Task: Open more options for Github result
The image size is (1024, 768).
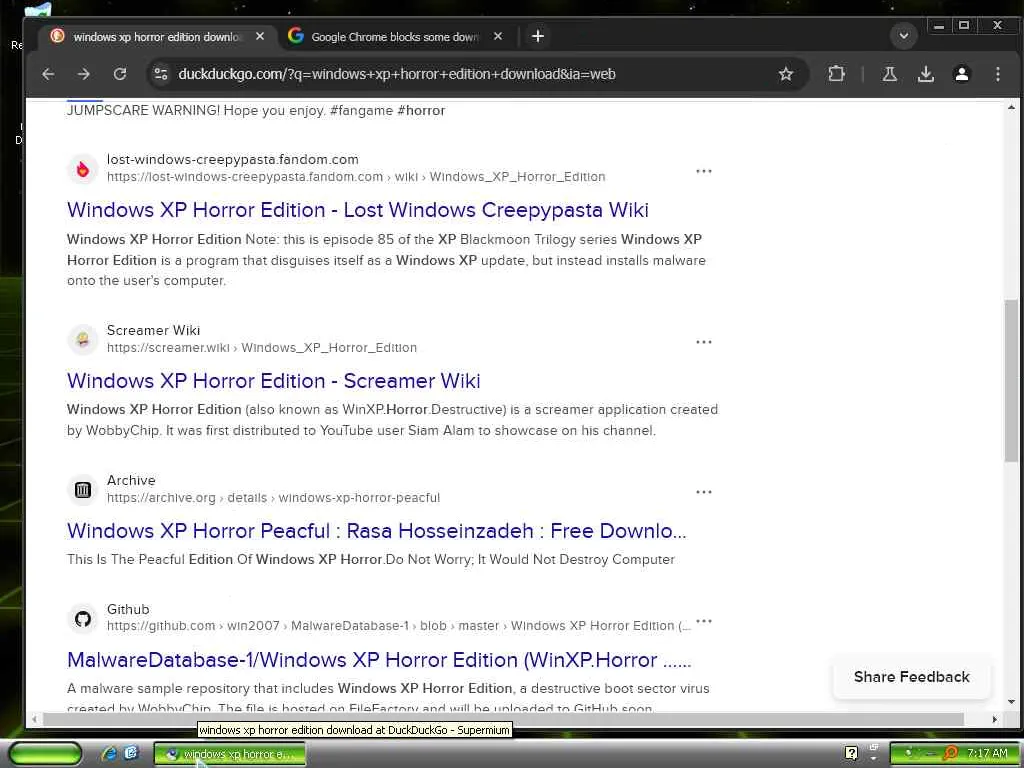Action: click(x=703, y=621)
